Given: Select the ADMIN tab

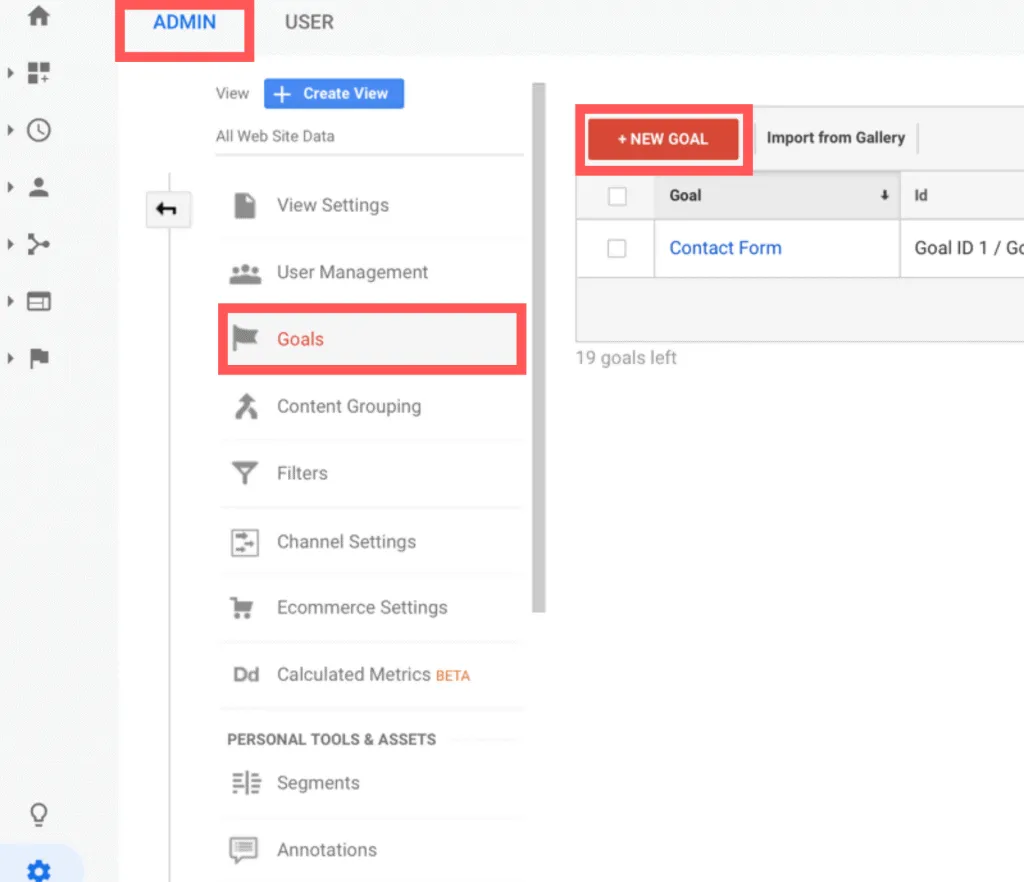Looking at the screenshot, I should (184, 22).
